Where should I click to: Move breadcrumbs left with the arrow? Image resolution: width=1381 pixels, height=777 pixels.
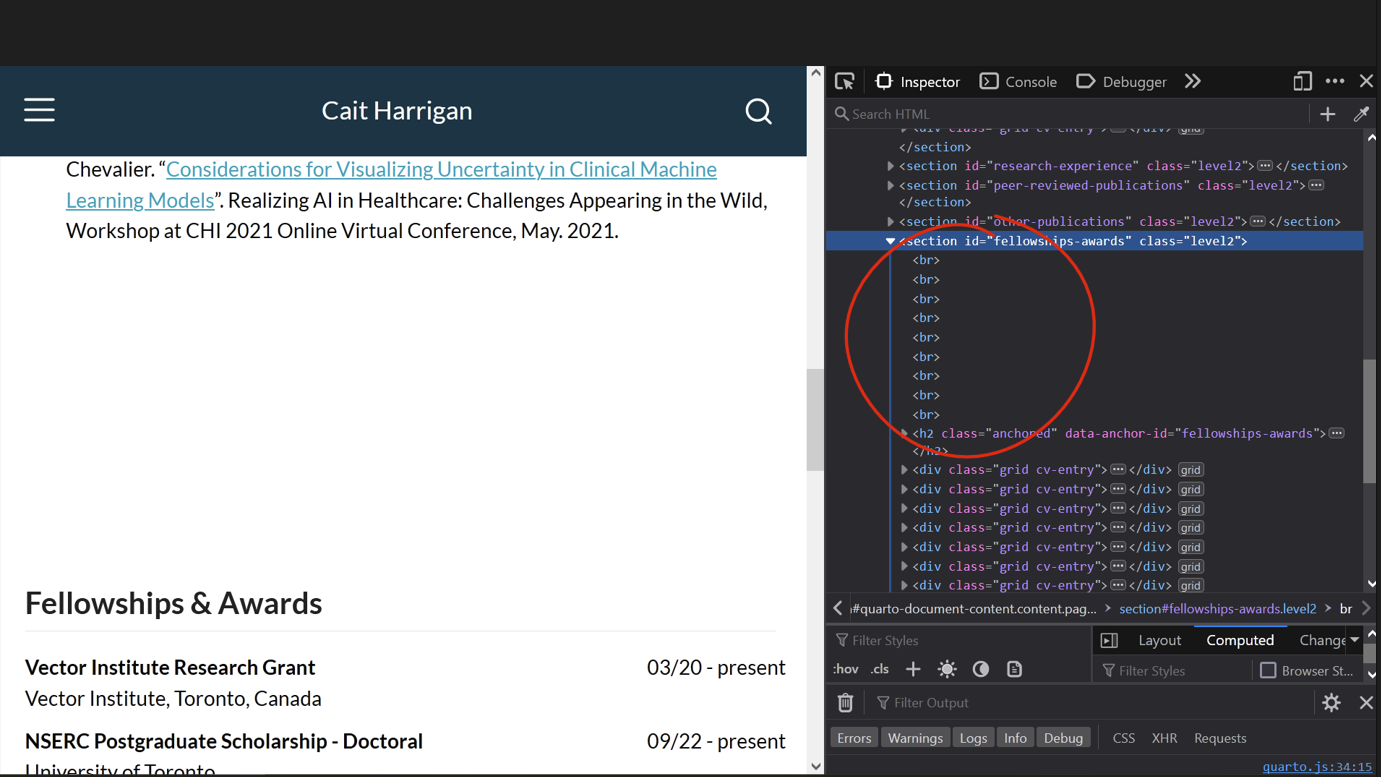coord(838,608)
